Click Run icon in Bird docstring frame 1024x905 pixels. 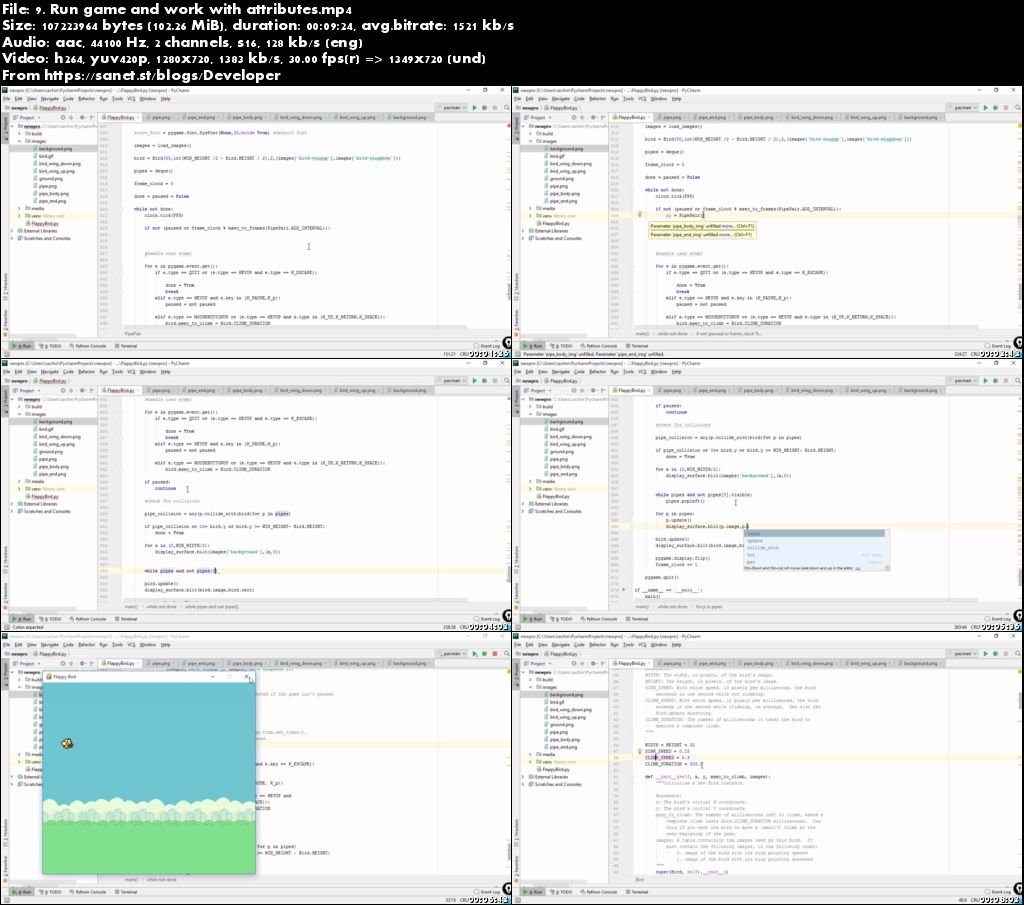[985, 654]
